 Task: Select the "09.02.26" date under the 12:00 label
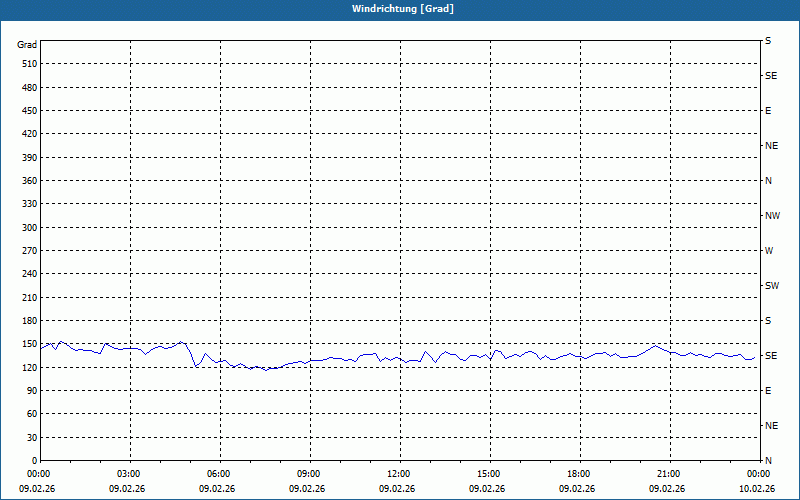(x=397, y=489)
